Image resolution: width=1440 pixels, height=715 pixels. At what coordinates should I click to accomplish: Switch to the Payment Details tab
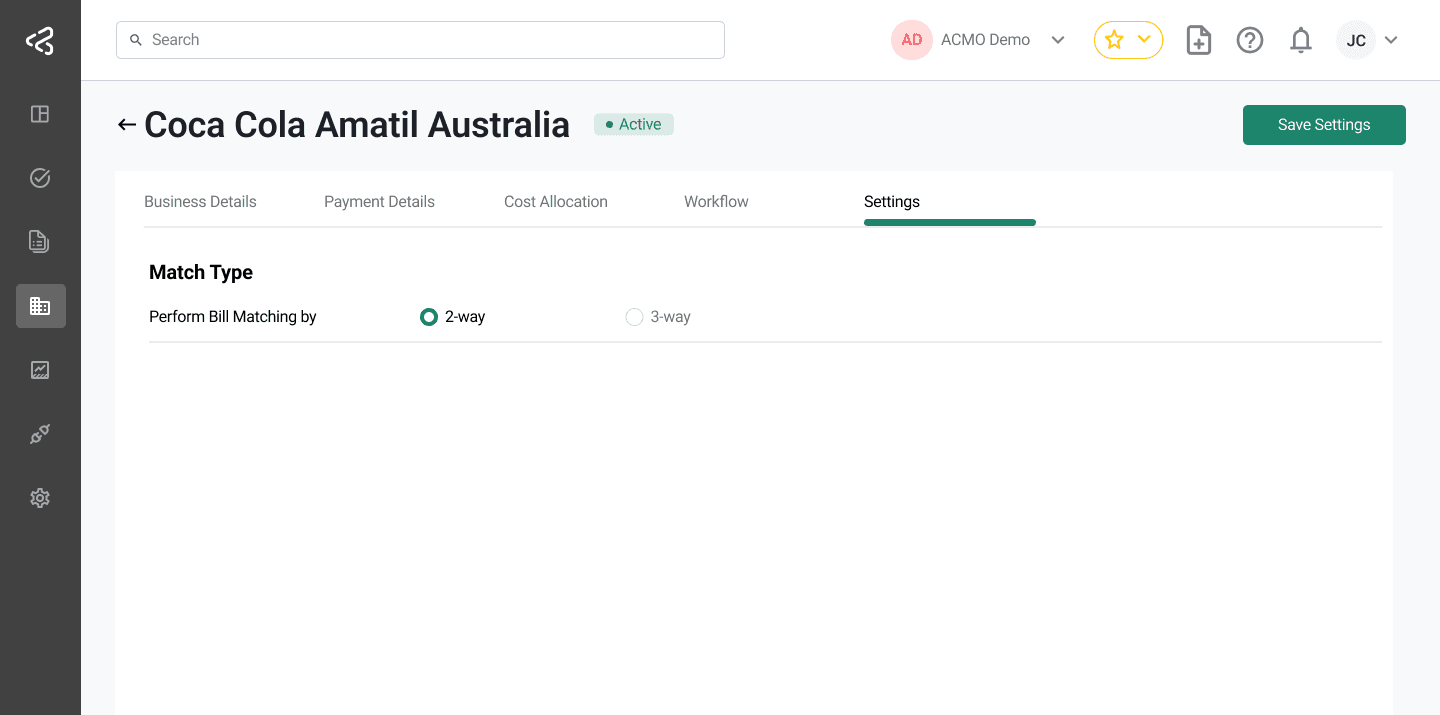pos(379,202)
